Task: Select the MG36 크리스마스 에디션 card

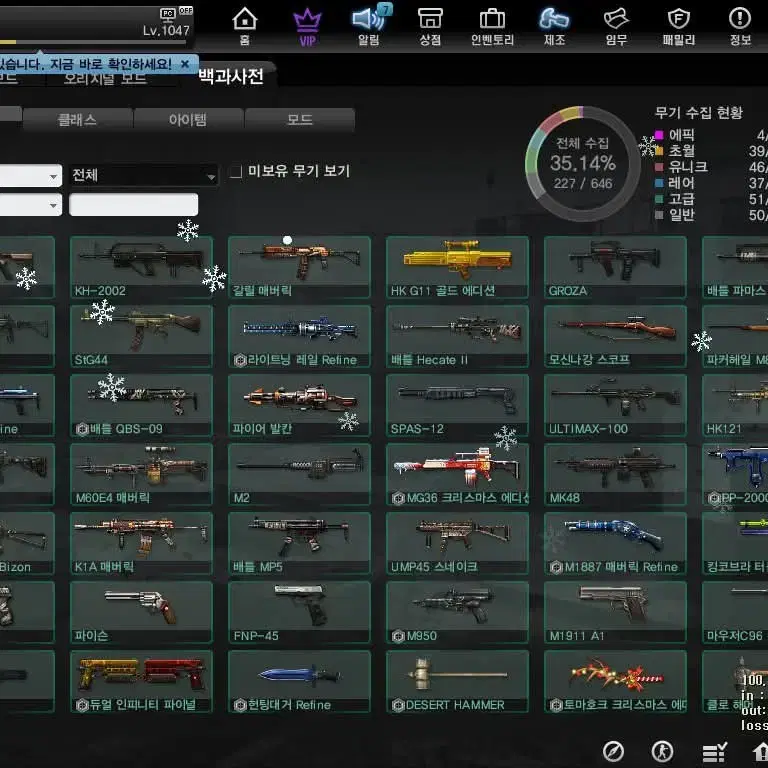Action: tap(457, 474)
